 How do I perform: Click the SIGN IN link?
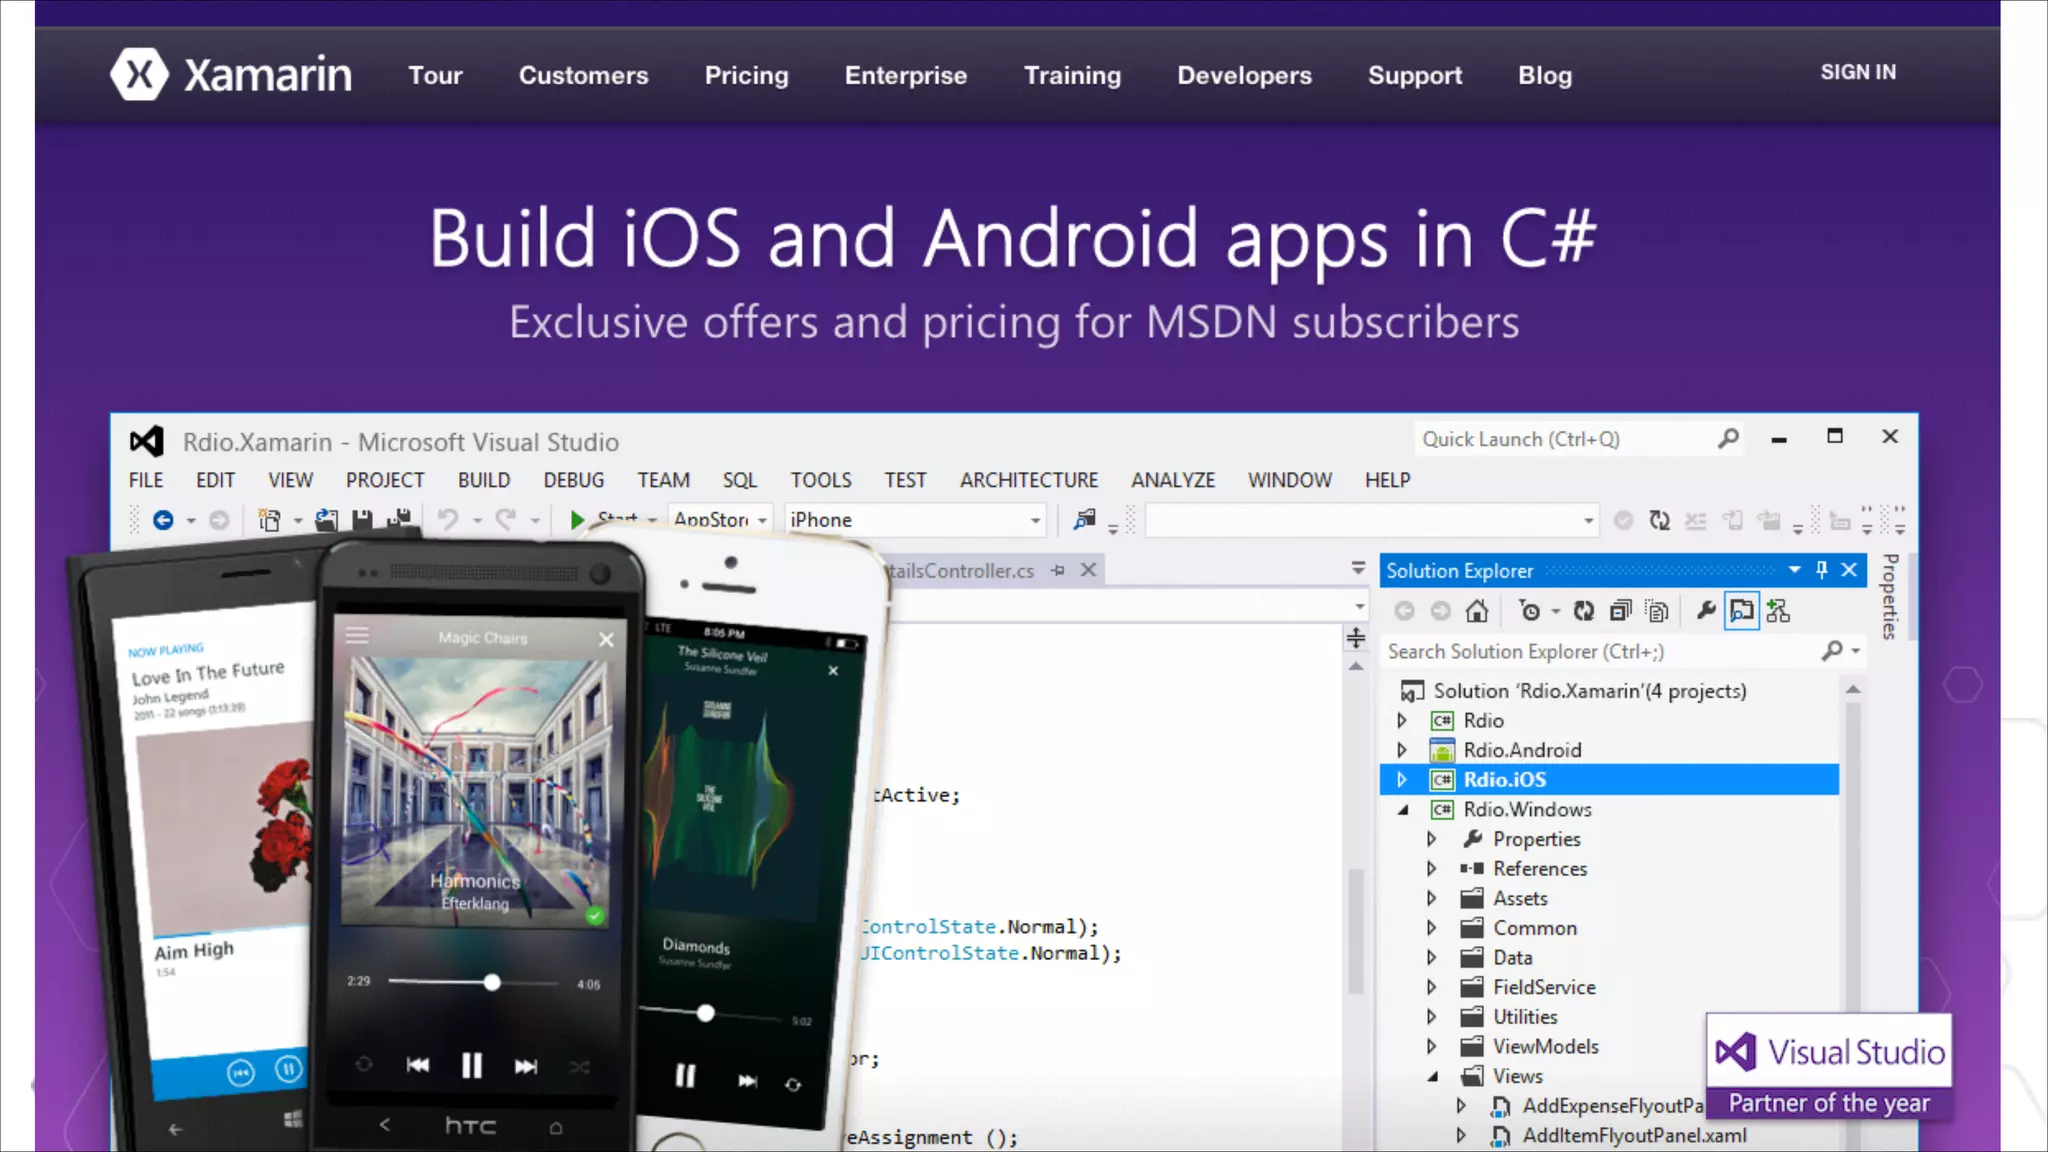tap(1857, 72)
